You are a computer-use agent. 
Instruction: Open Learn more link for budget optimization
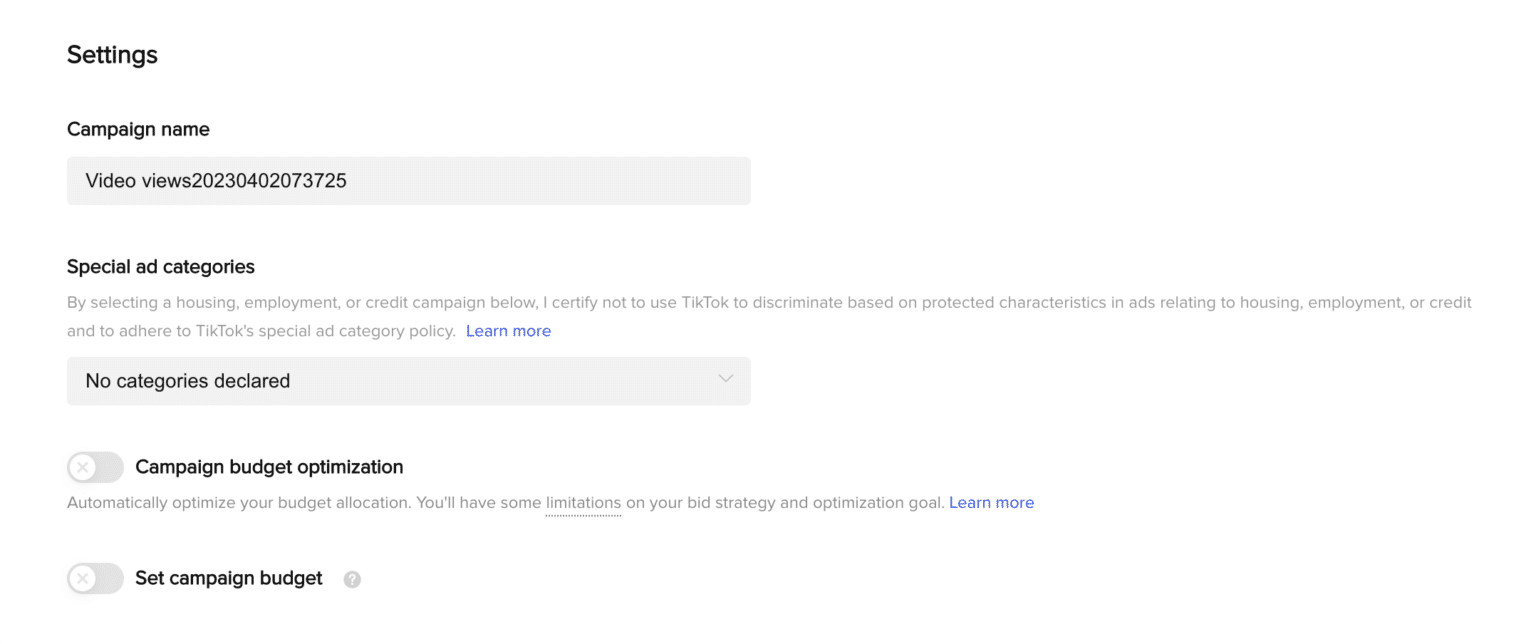991,502
